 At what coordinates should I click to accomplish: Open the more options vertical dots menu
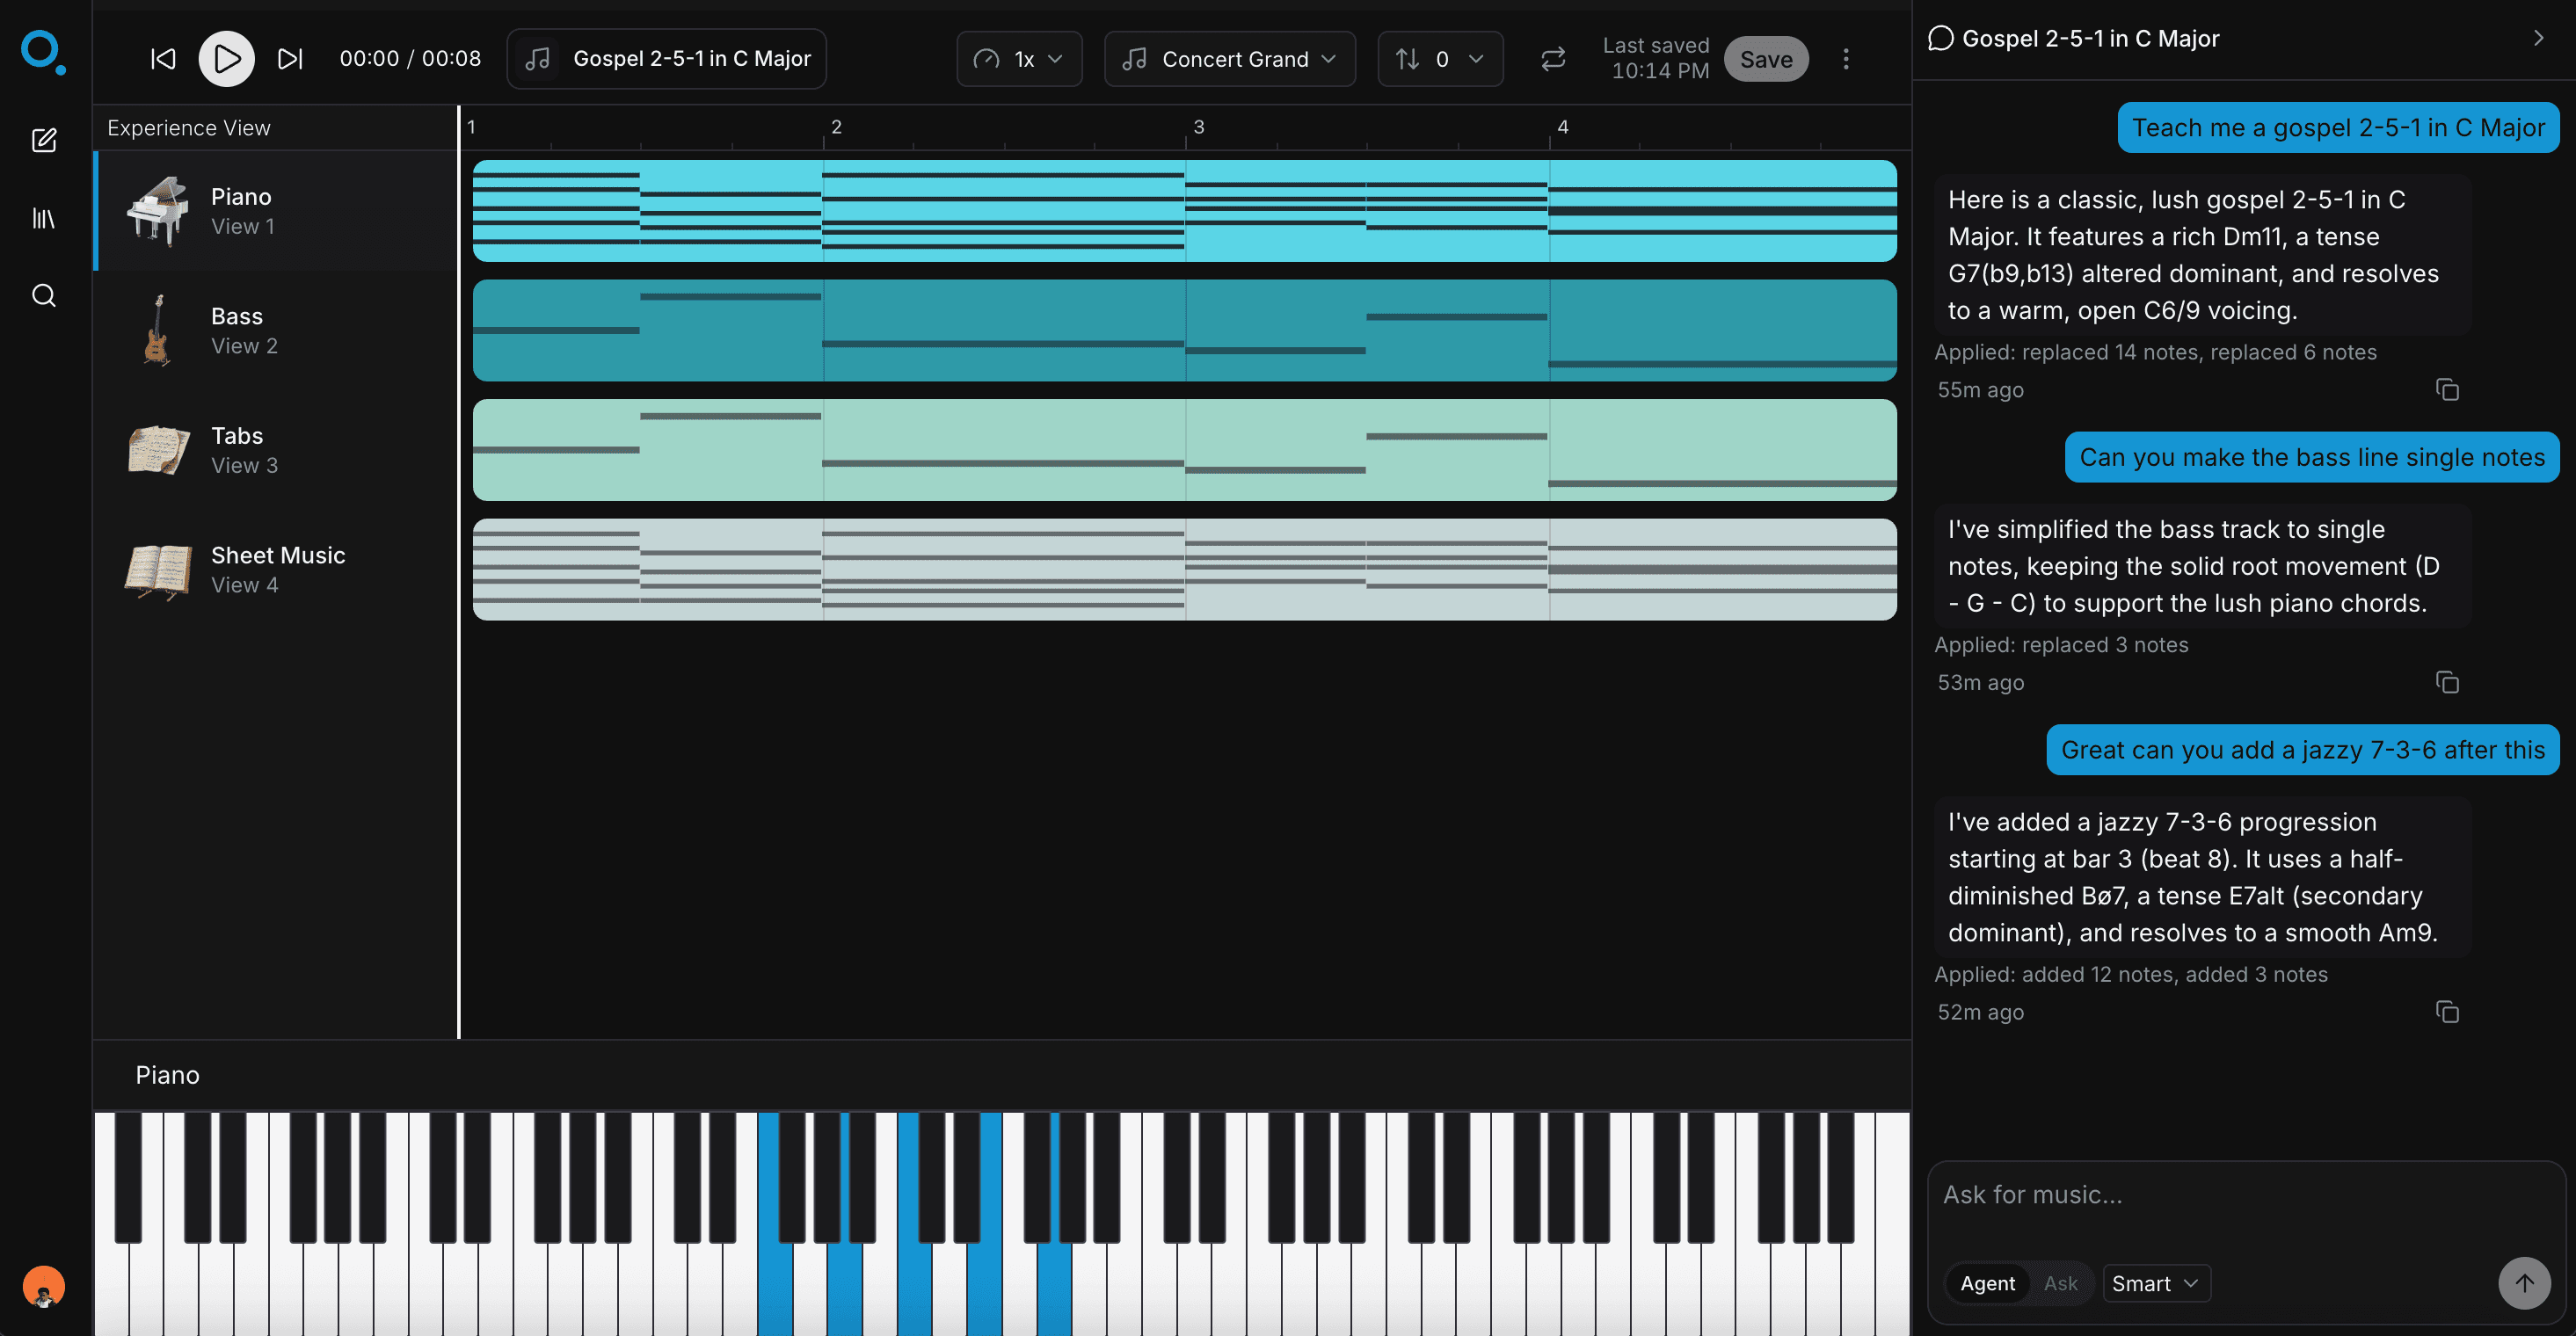click(1846, 59)
